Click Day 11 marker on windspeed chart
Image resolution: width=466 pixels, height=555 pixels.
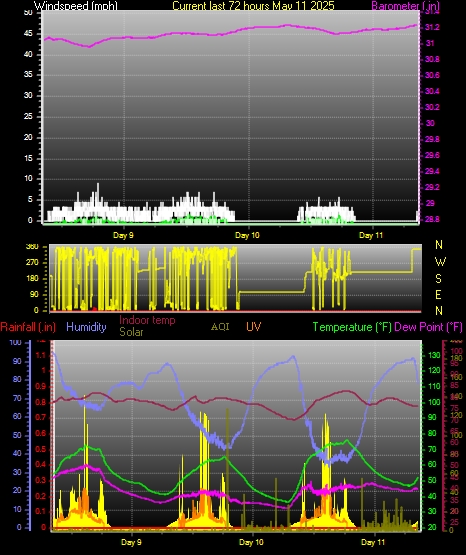click(371, 235)
